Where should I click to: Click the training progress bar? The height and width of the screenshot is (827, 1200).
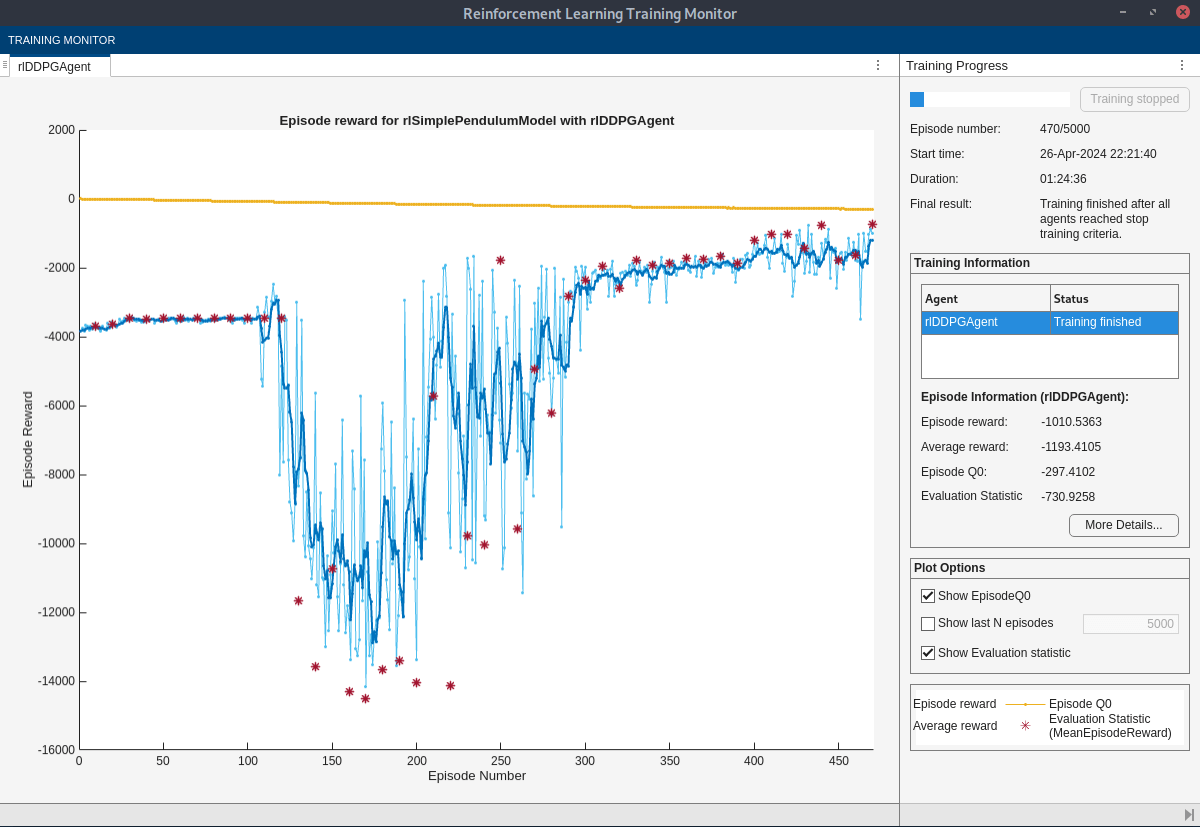(990, 99)
